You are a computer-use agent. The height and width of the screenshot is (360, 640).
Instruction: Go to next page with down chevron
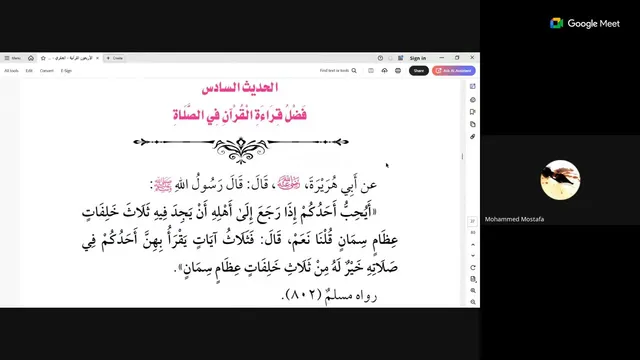(x=473, y=256)
